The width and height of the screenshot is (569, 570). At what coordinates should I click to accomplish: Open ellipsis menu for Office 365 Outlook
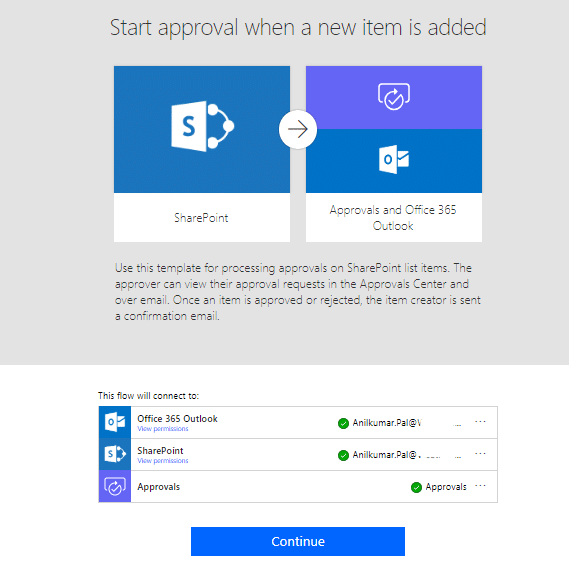[480, 422]
